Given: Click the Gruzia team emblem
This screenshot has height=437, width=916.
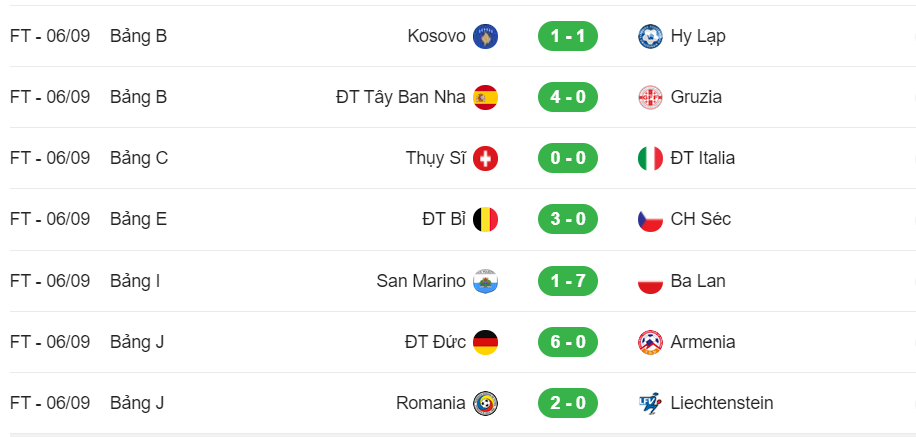Looking at the screenshot, I should [x=650, y=97].
